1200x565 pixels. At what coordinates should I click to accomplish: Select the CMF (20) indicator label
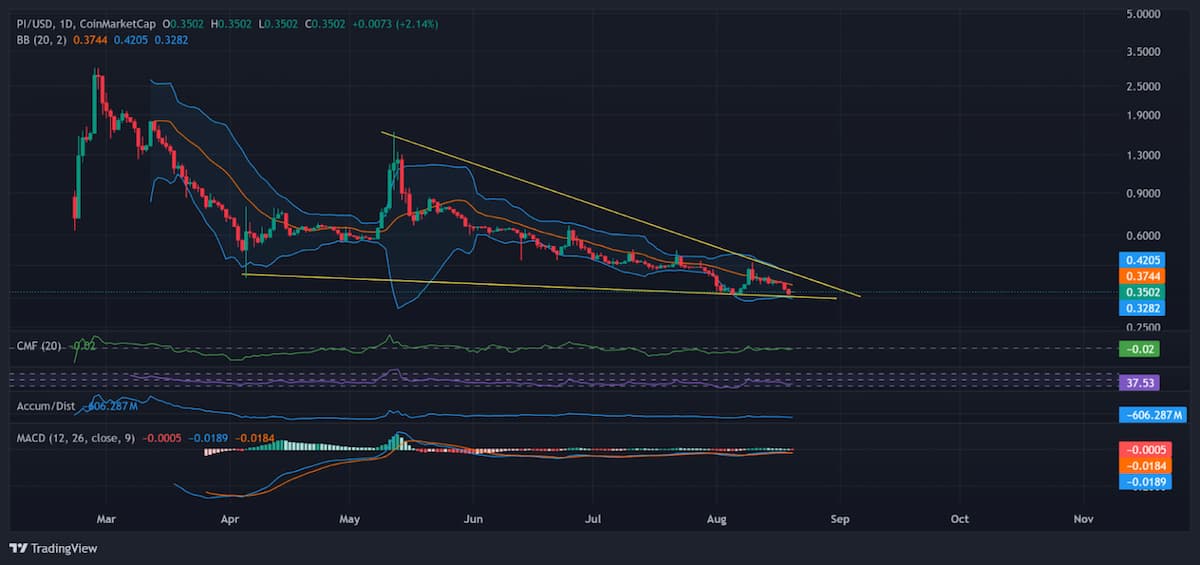(40, 346)
